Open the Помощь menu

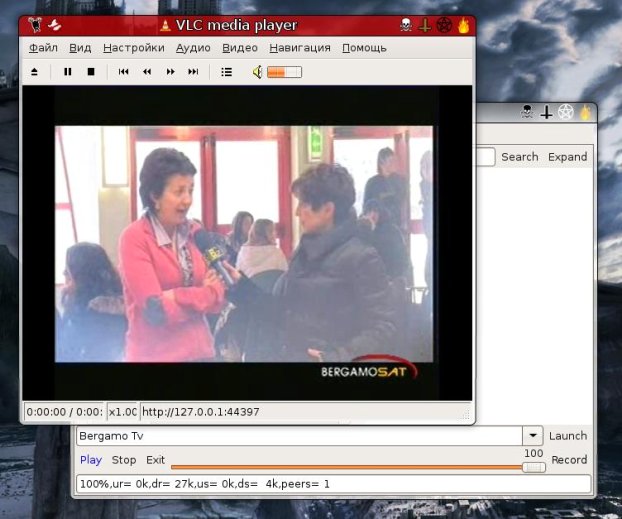364,48
